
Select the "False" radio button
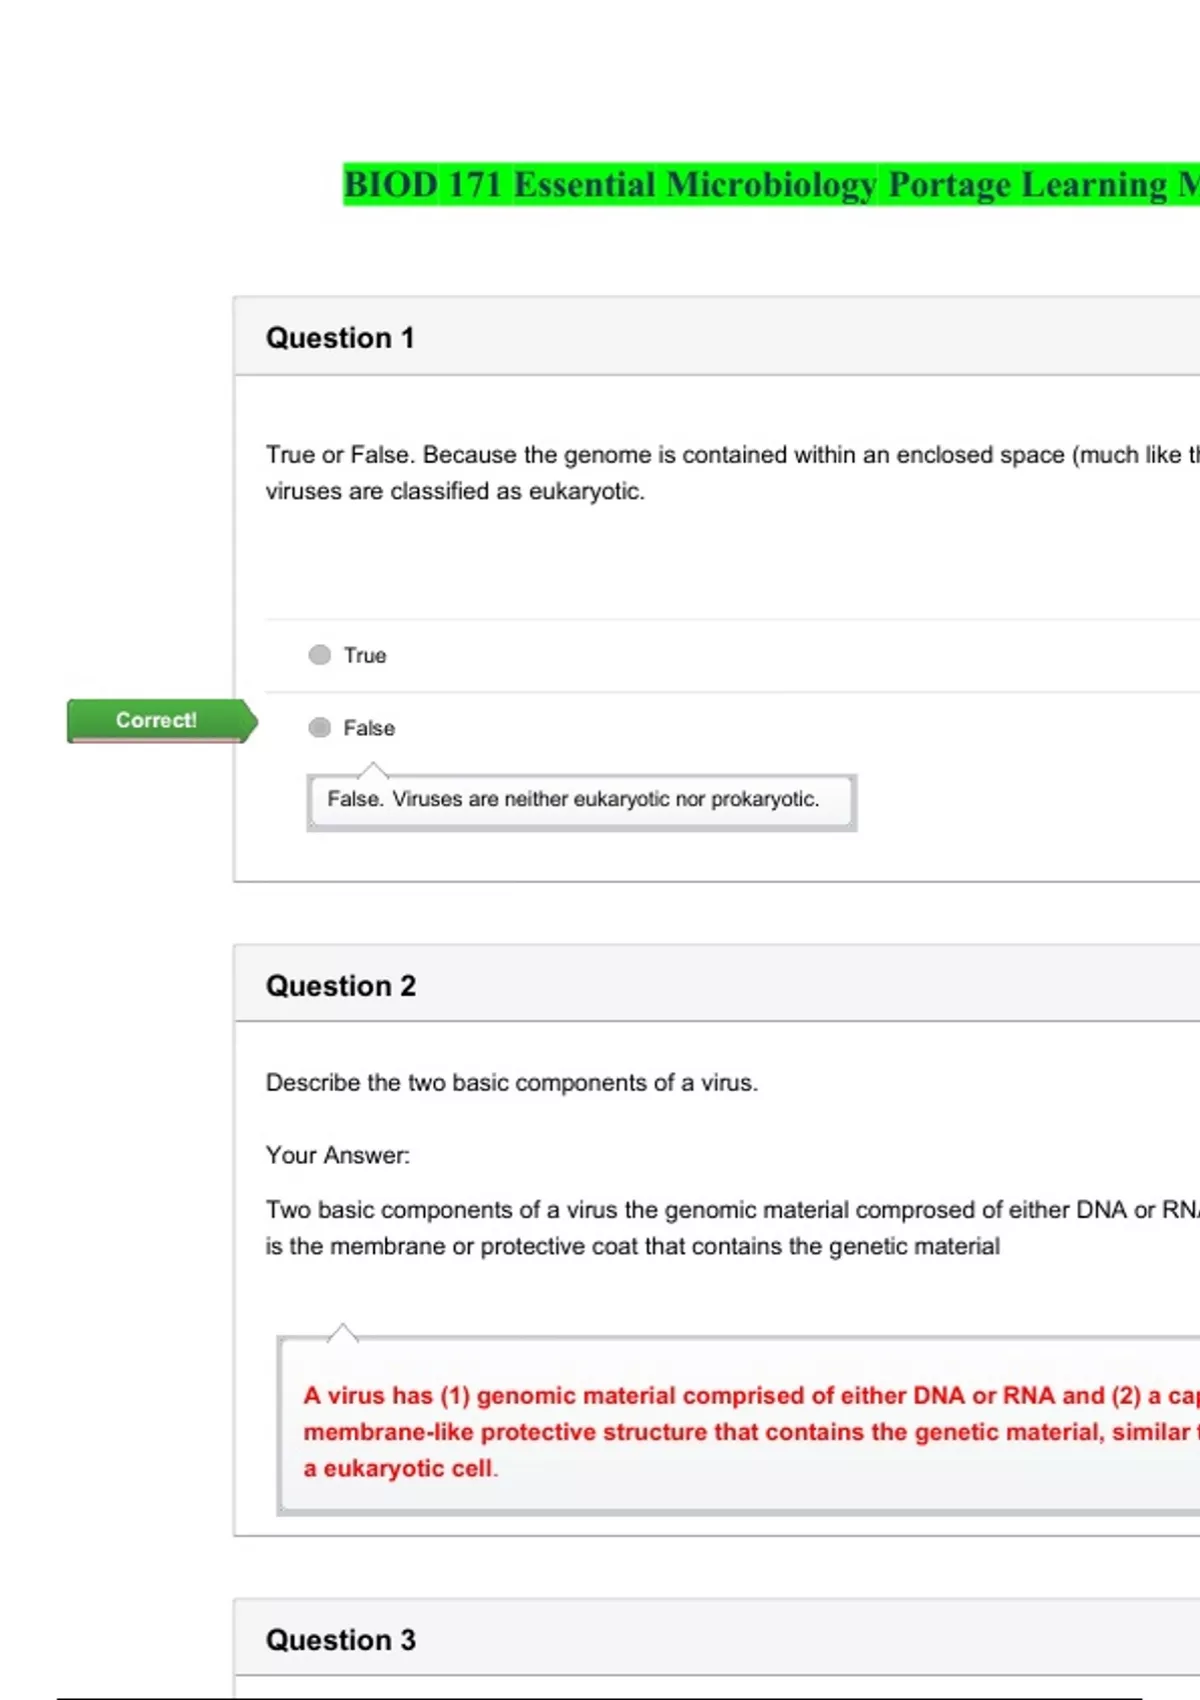pos(319,728)
